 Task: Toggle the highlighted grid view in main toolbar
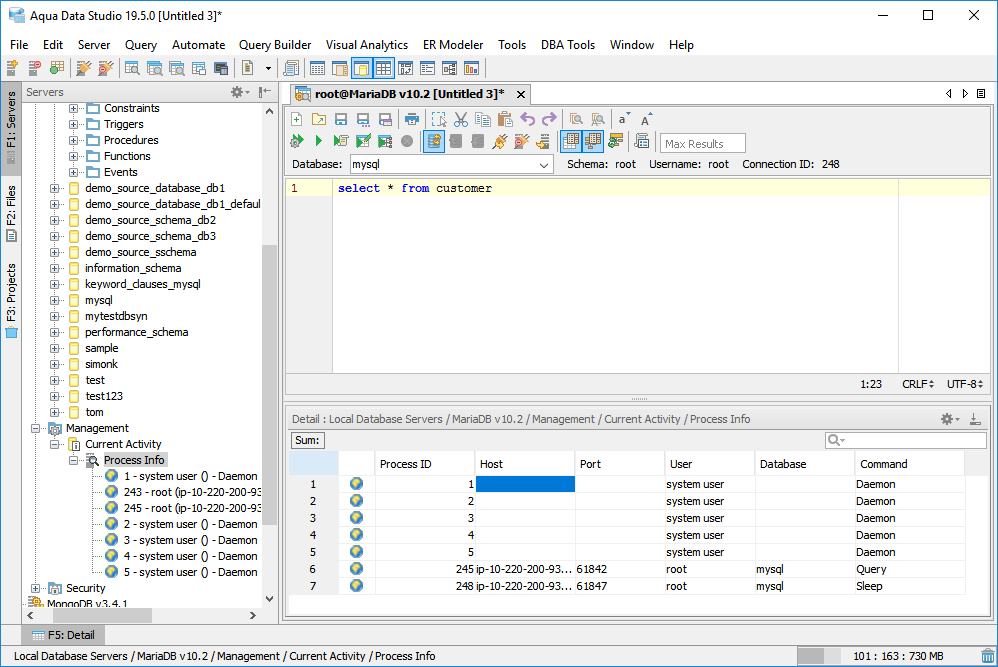pyautogui.click(x=383, y=67)
